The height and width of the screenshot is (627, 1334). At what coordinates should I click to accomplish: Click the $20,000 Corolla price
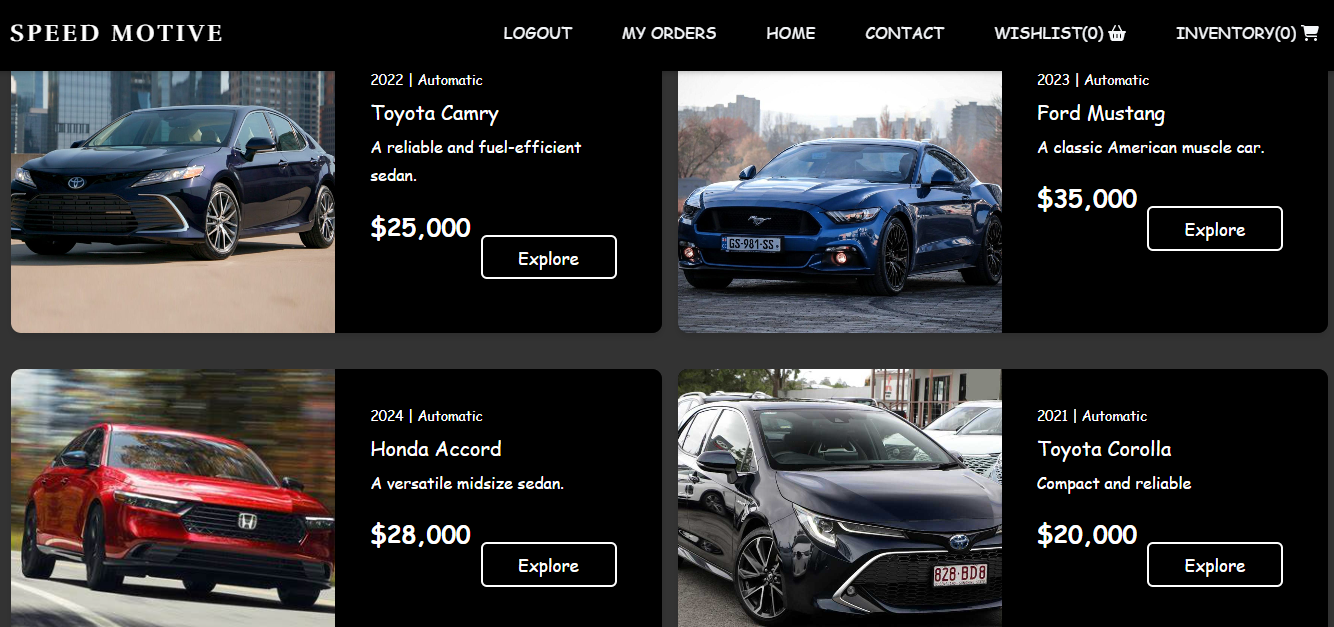click(x=1087, y=535)
